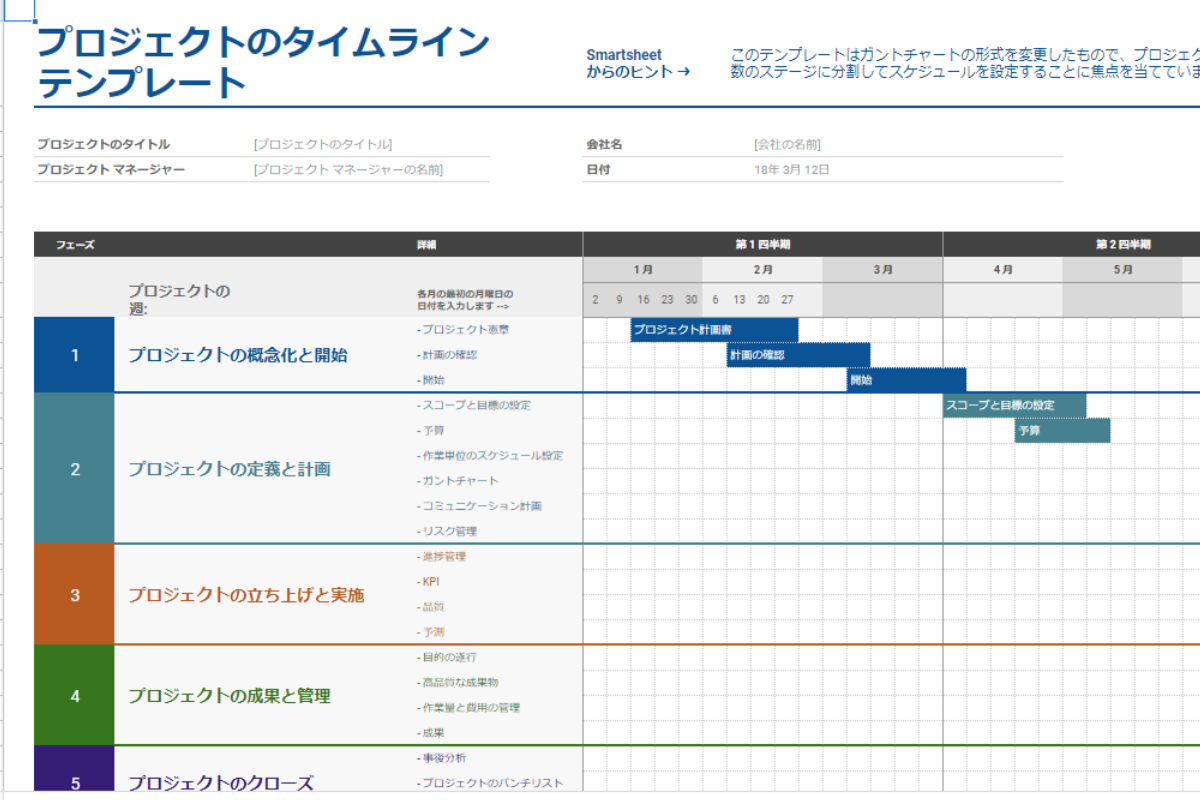Click the プロジェクトの定義と計画 phase title
This screenshot has width=1200, height=800.
coord(229,469)
